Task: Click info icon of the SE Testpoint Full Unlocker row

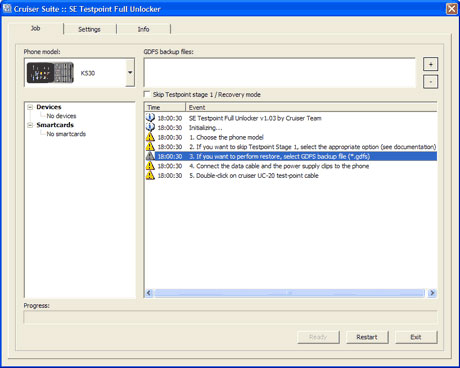Action: click(x=150, y=118)
